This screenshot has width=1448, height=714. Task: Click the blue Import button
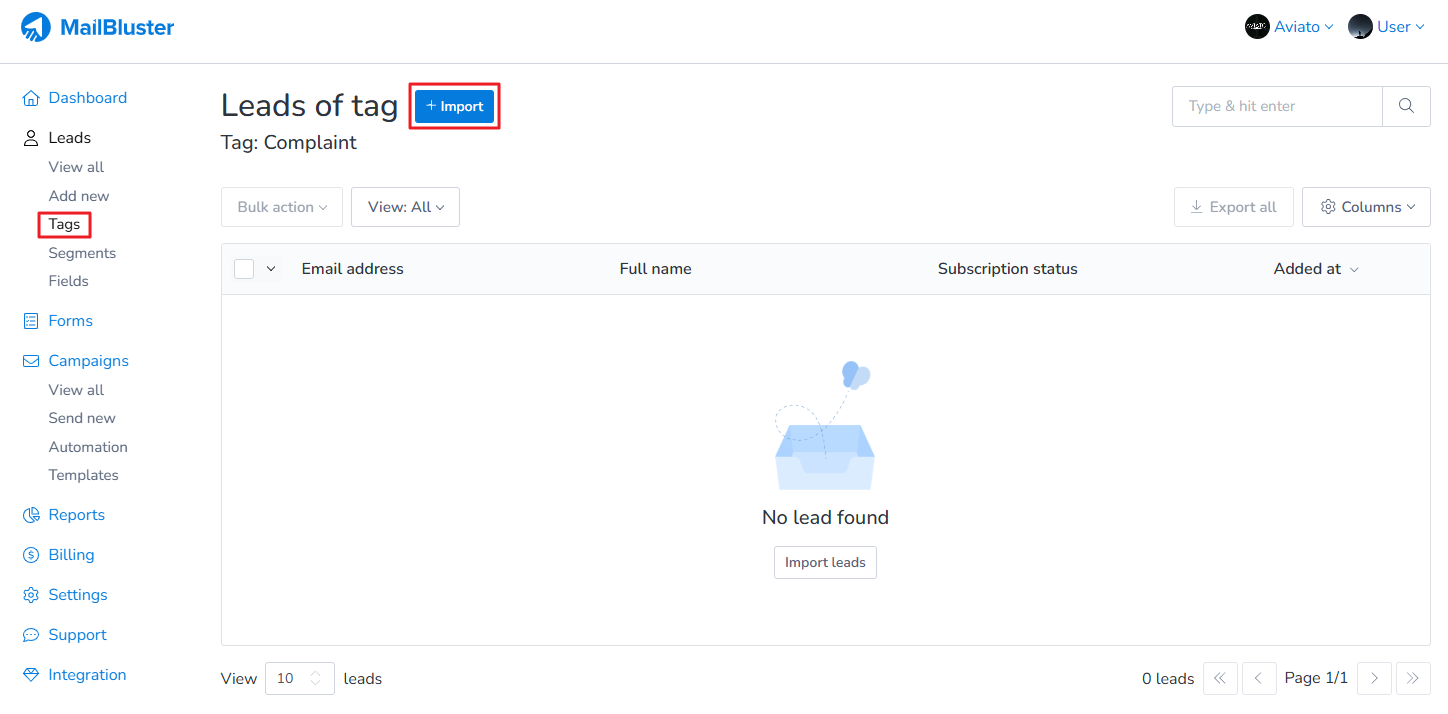(x=455, y=106)
